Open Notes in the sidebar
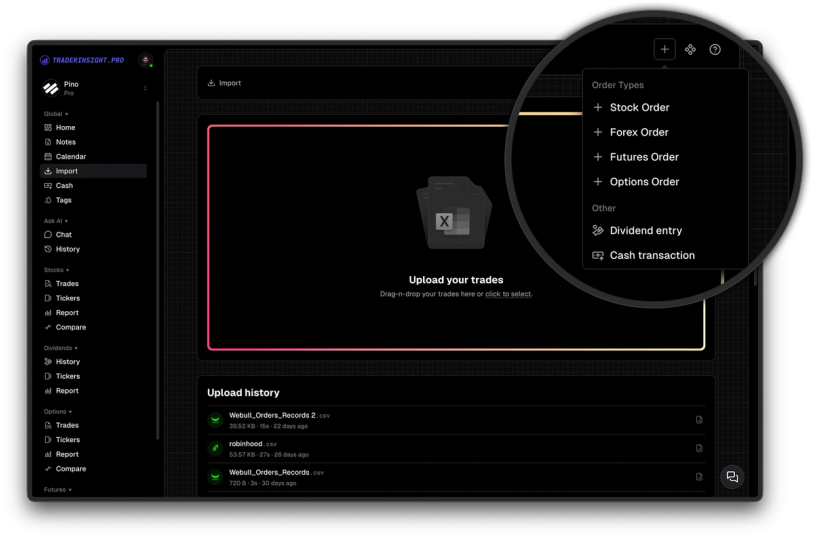 coord(93,142)
